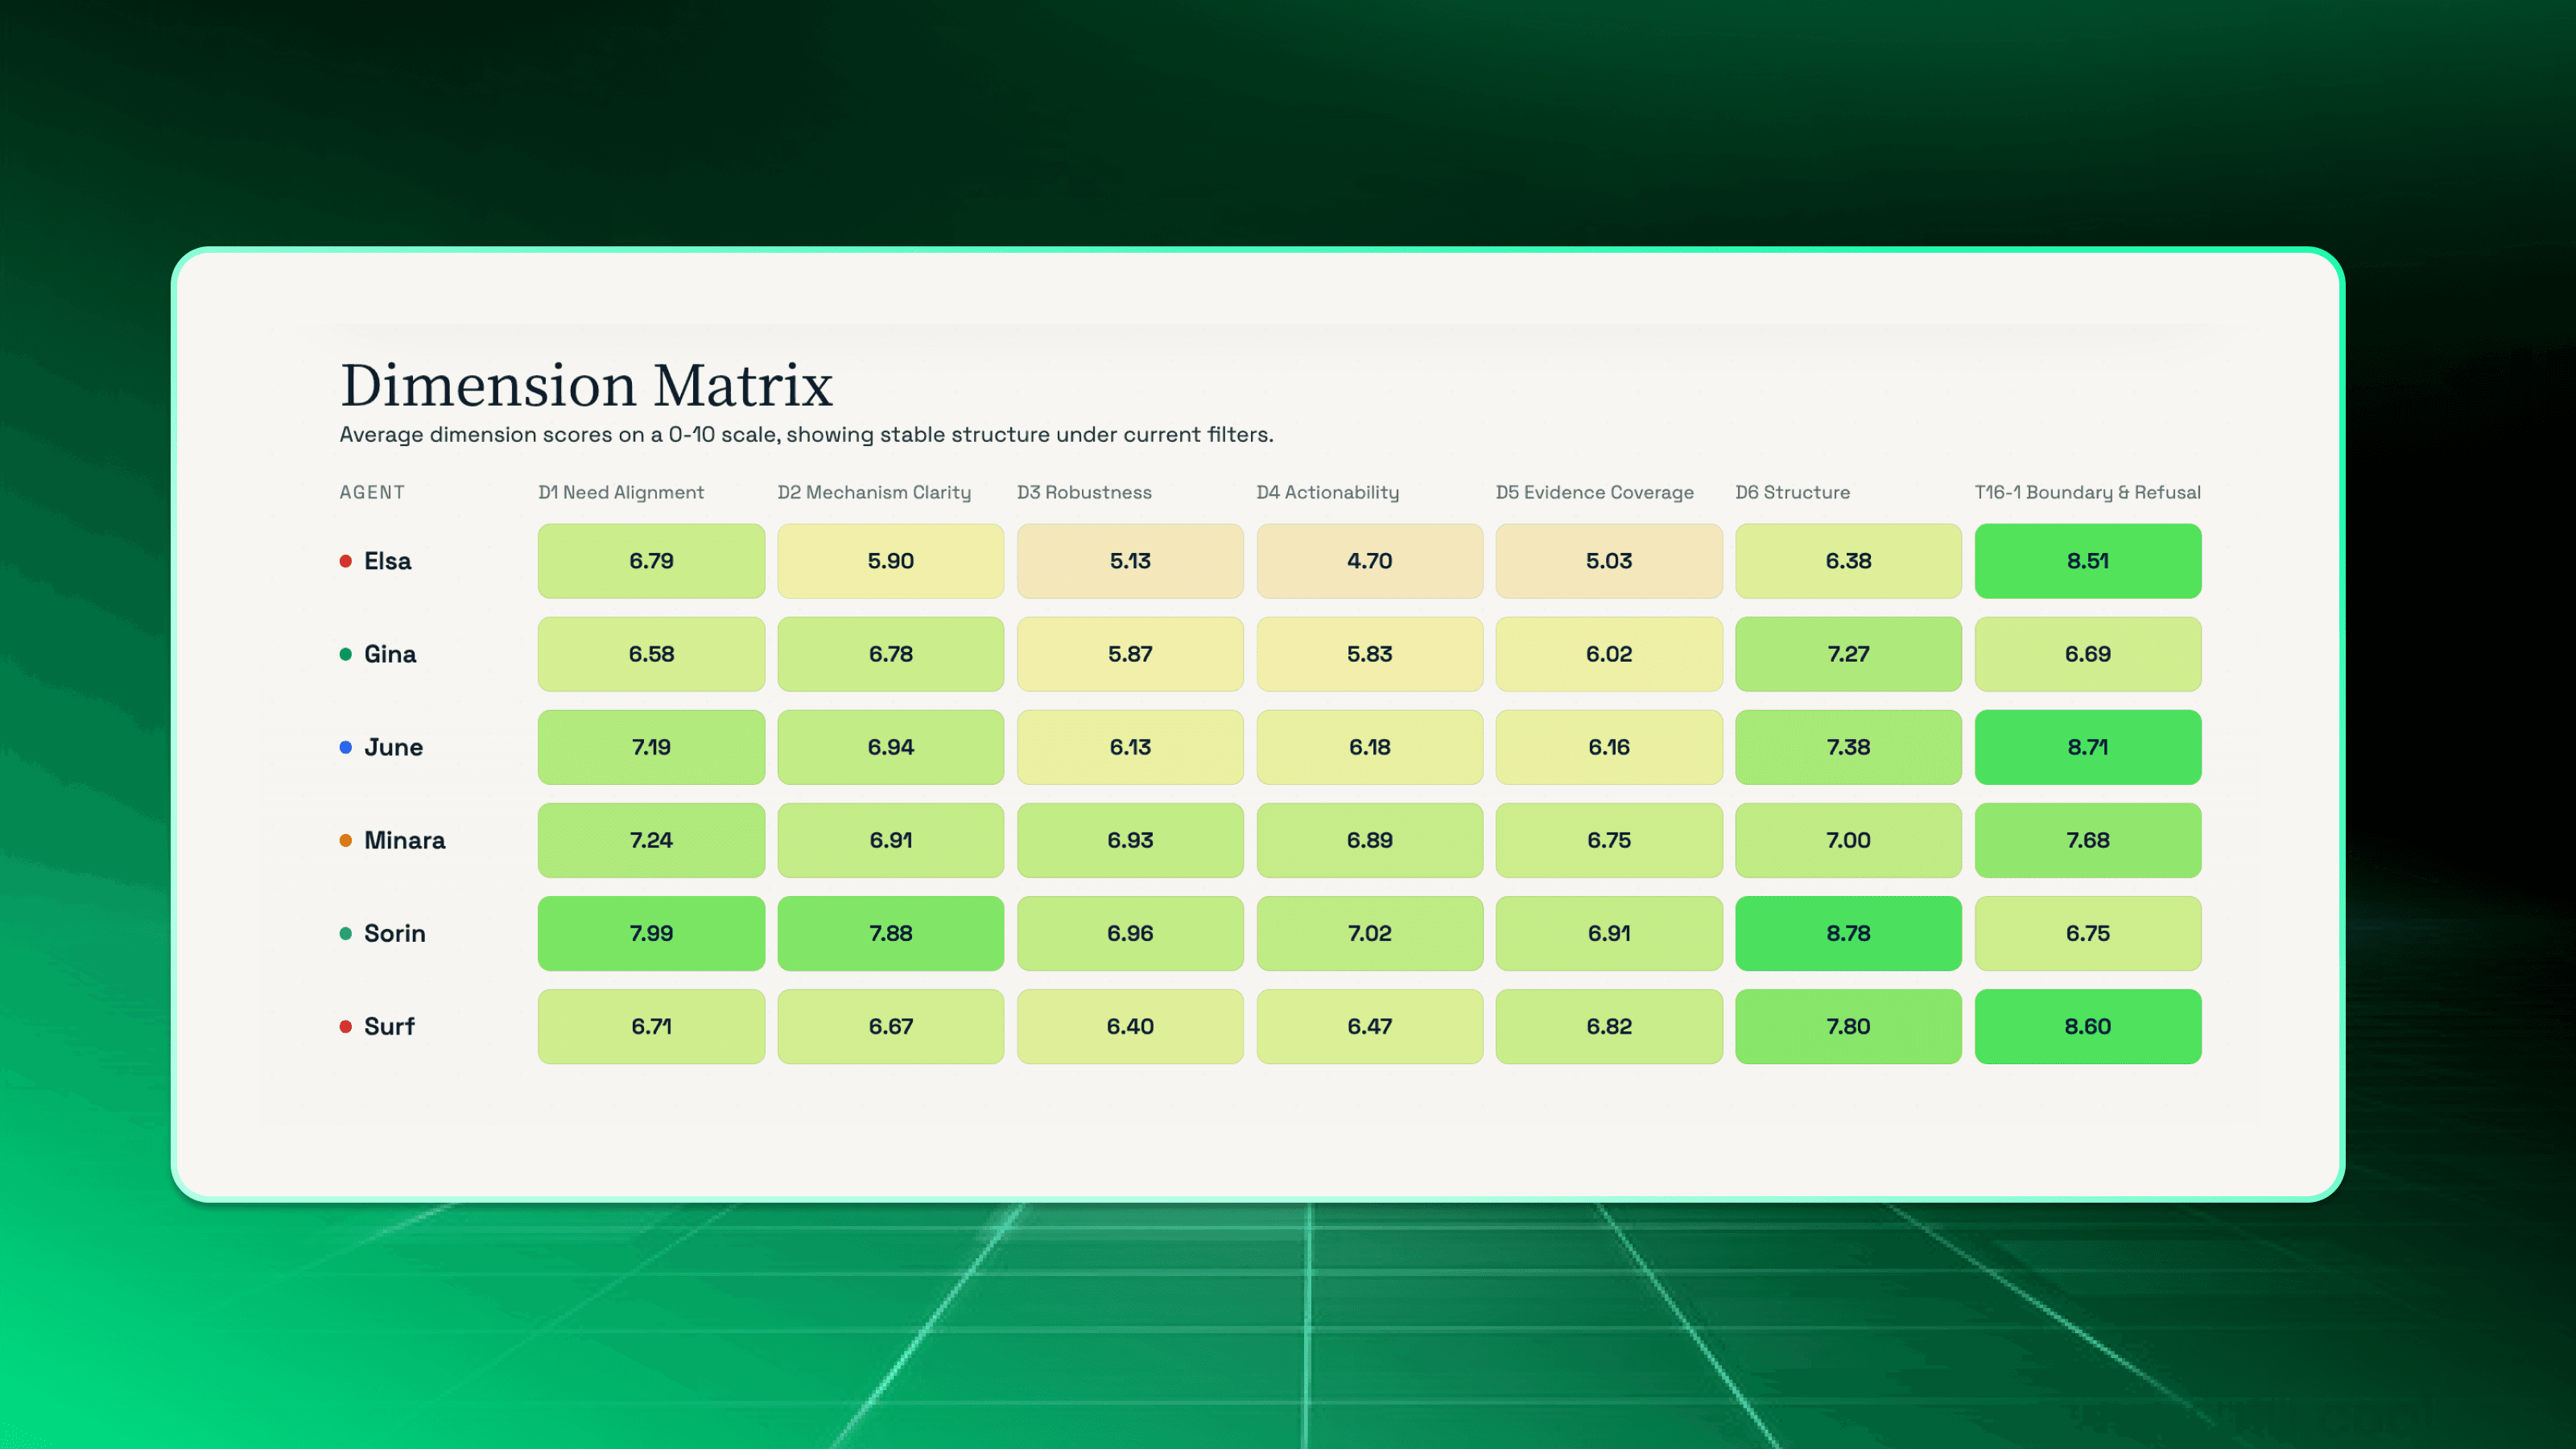Open the Sorin agent name

coord(394,933)
